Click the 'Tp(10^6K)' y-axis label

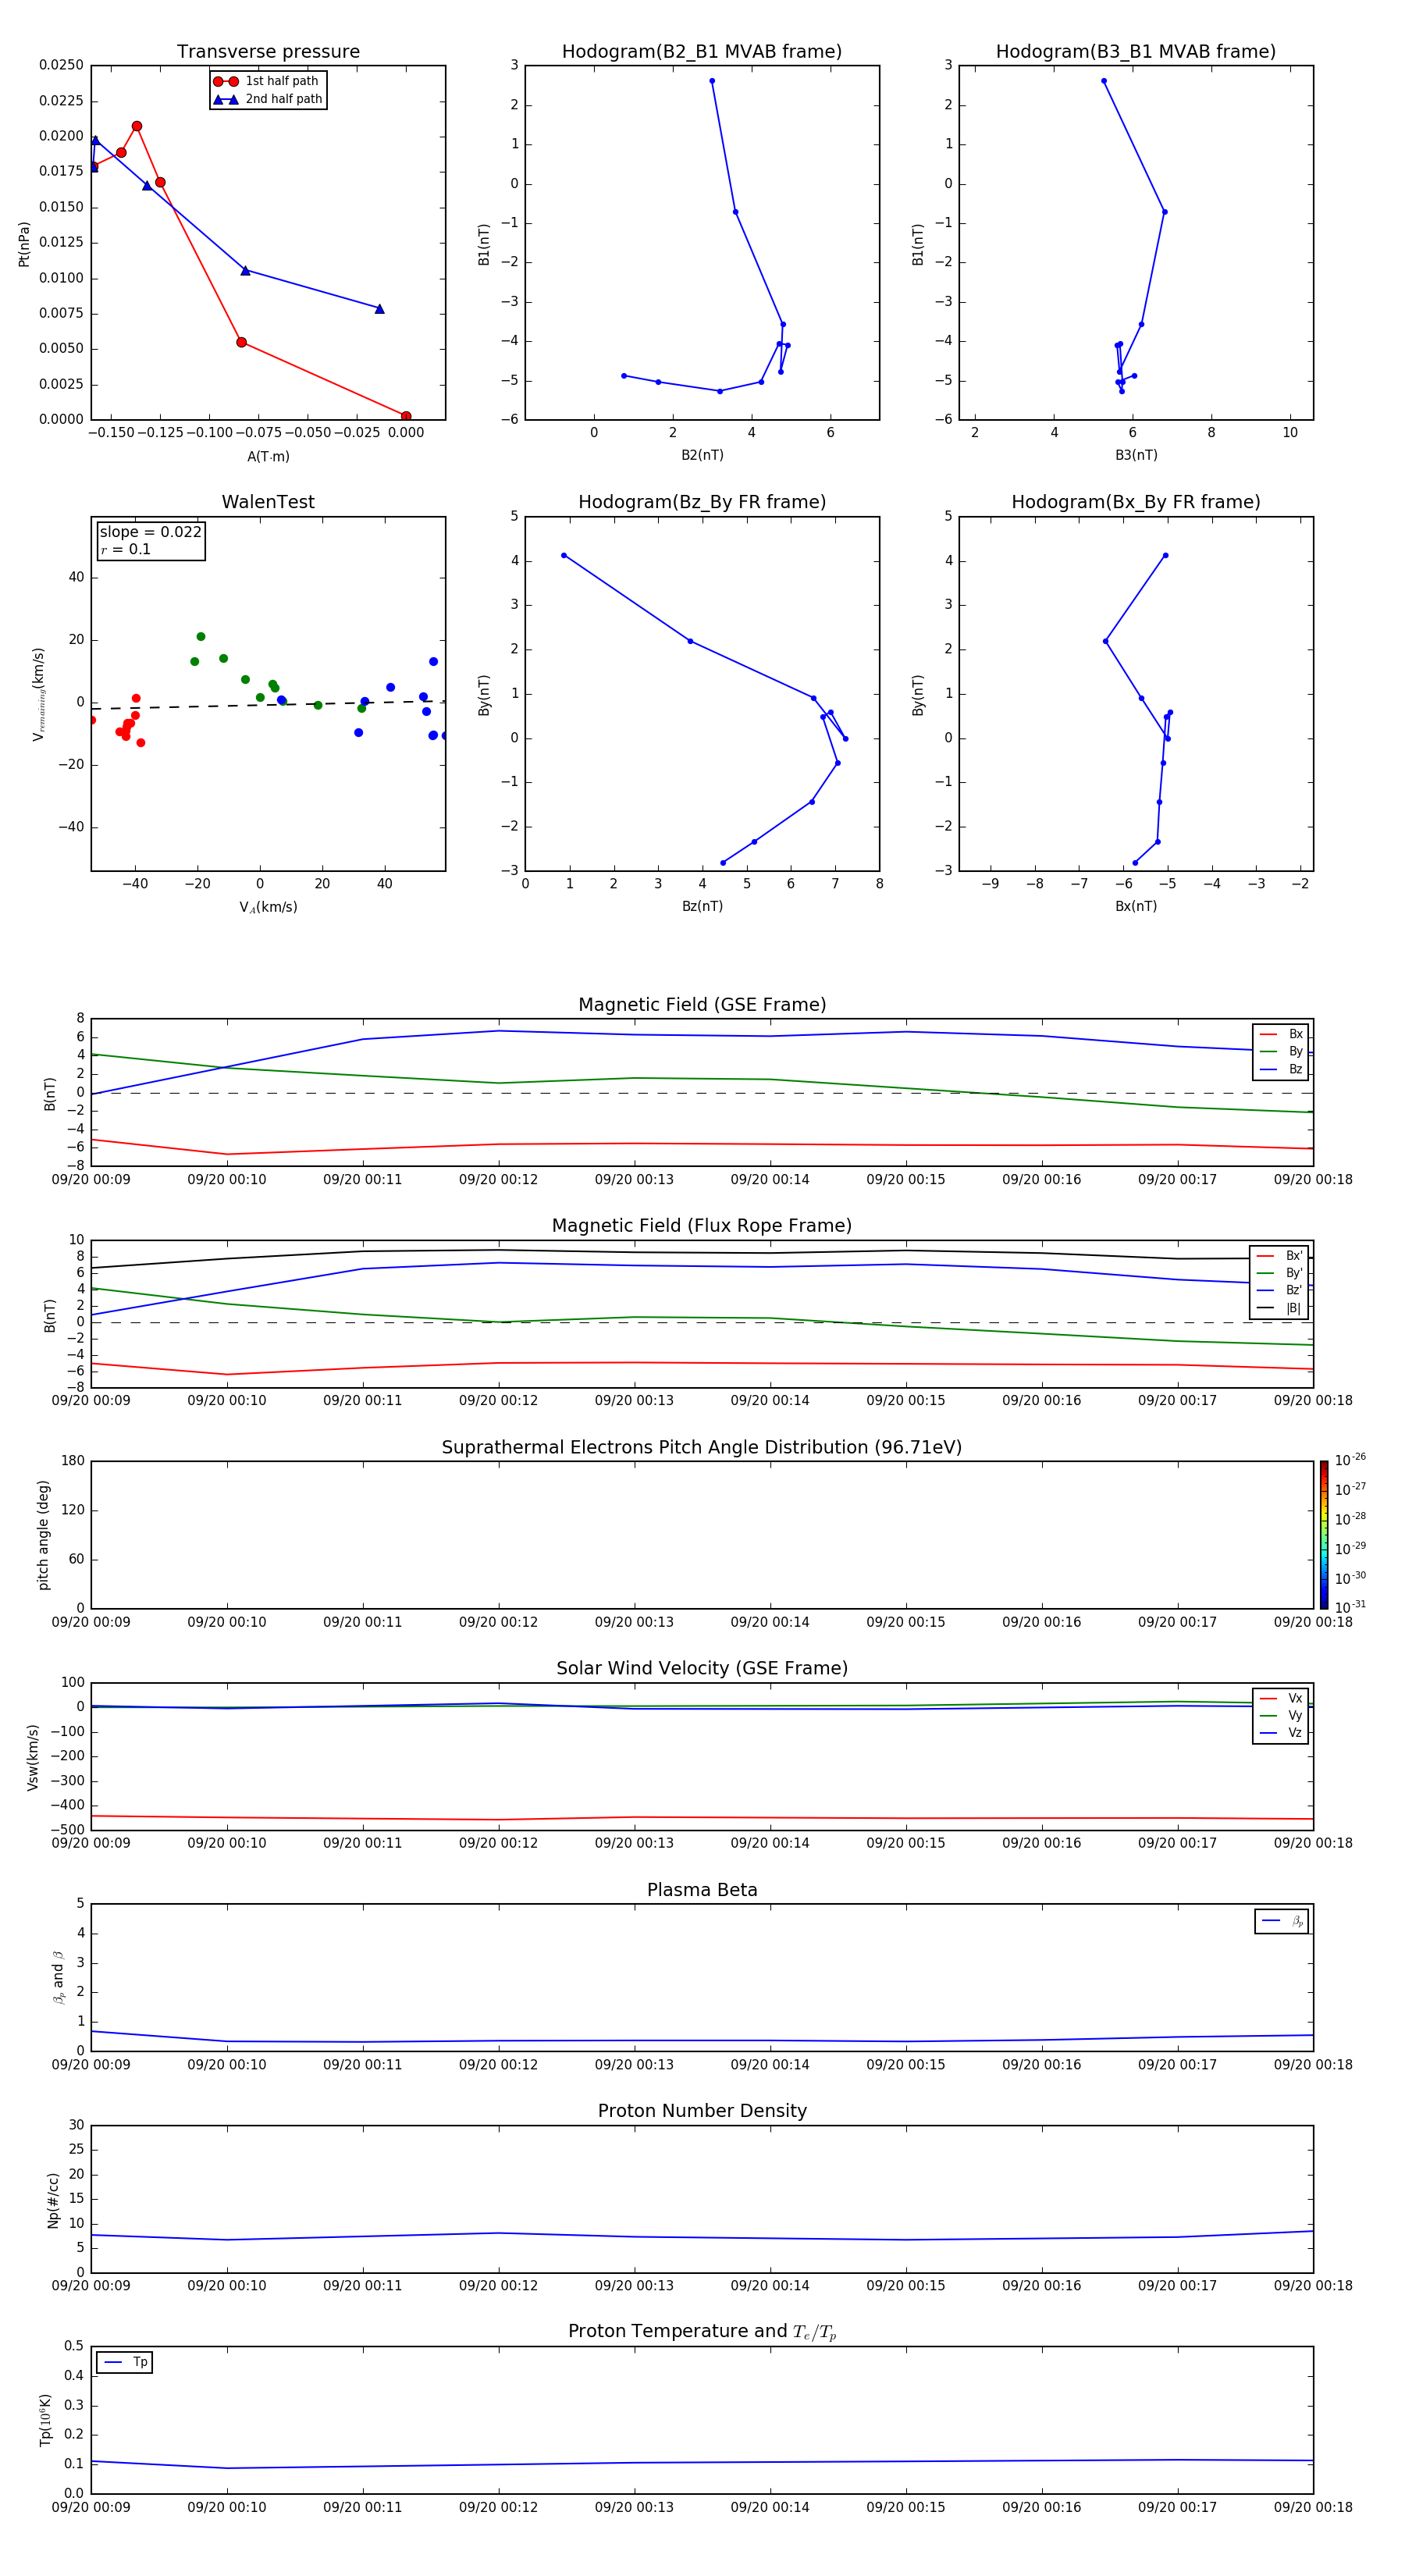pos(45,2420)
